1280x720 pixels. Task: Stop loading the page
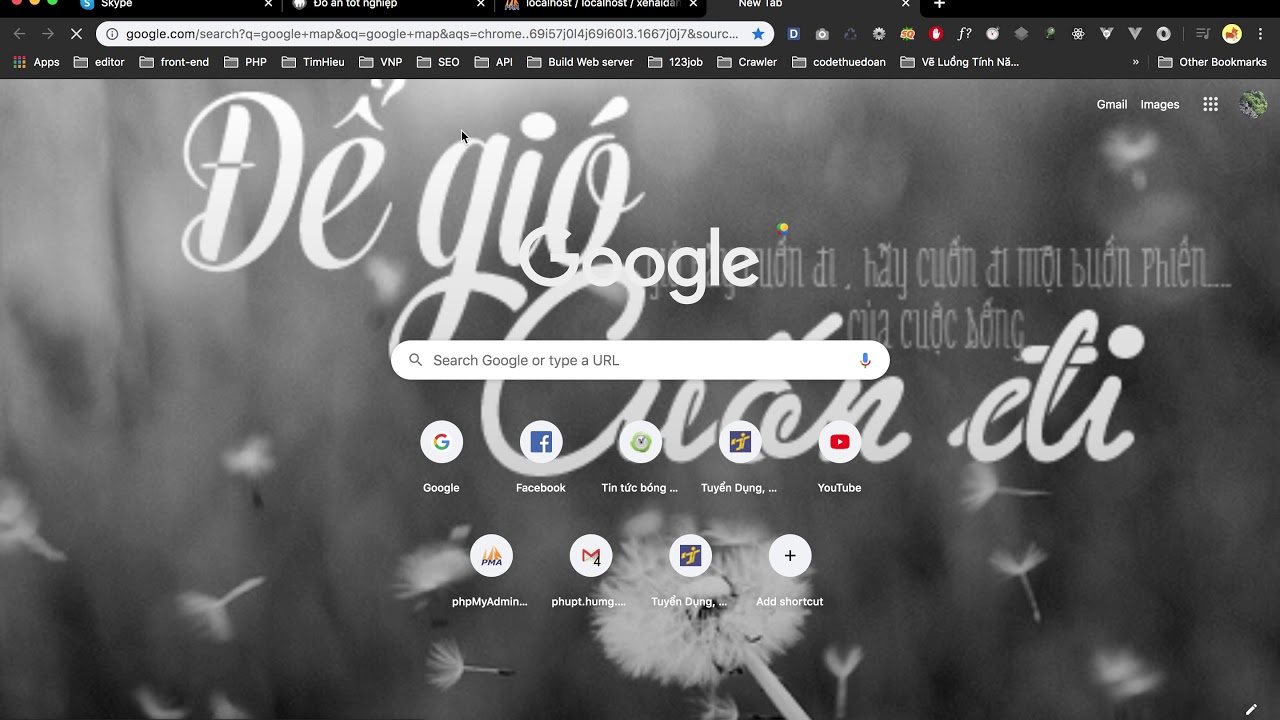click(x=76, y=34)
